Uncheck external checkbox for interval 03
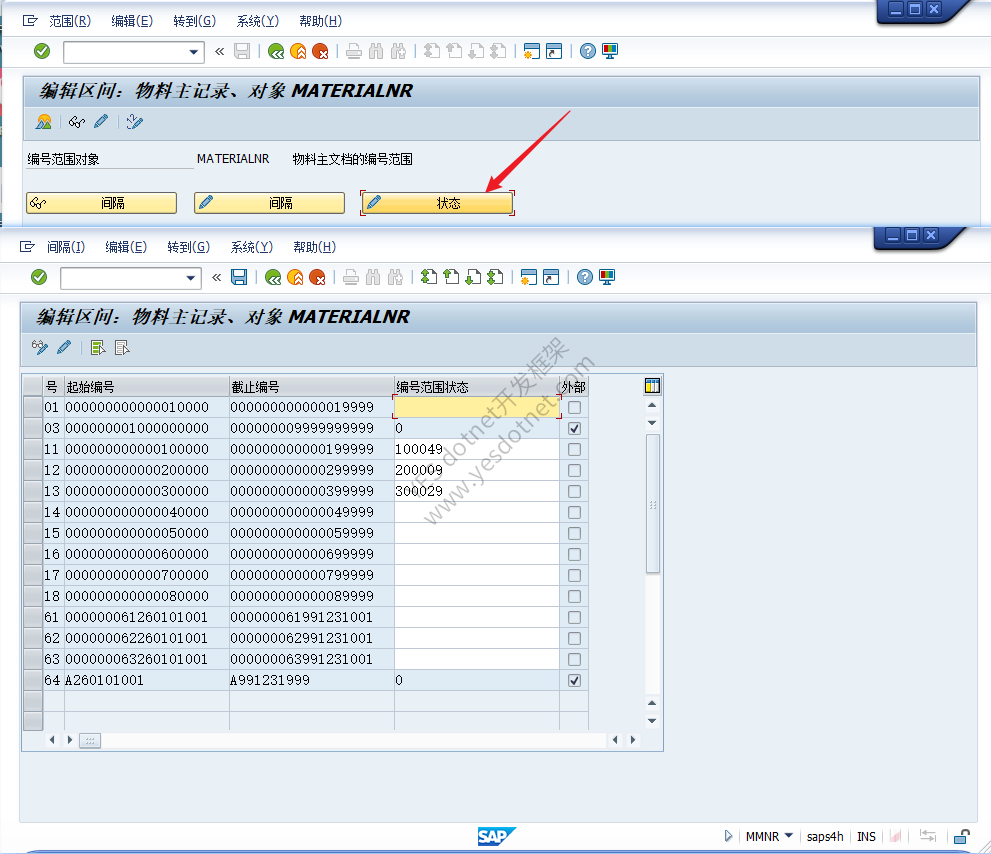Viewport: 991px width, 854px height. (575, 428)
